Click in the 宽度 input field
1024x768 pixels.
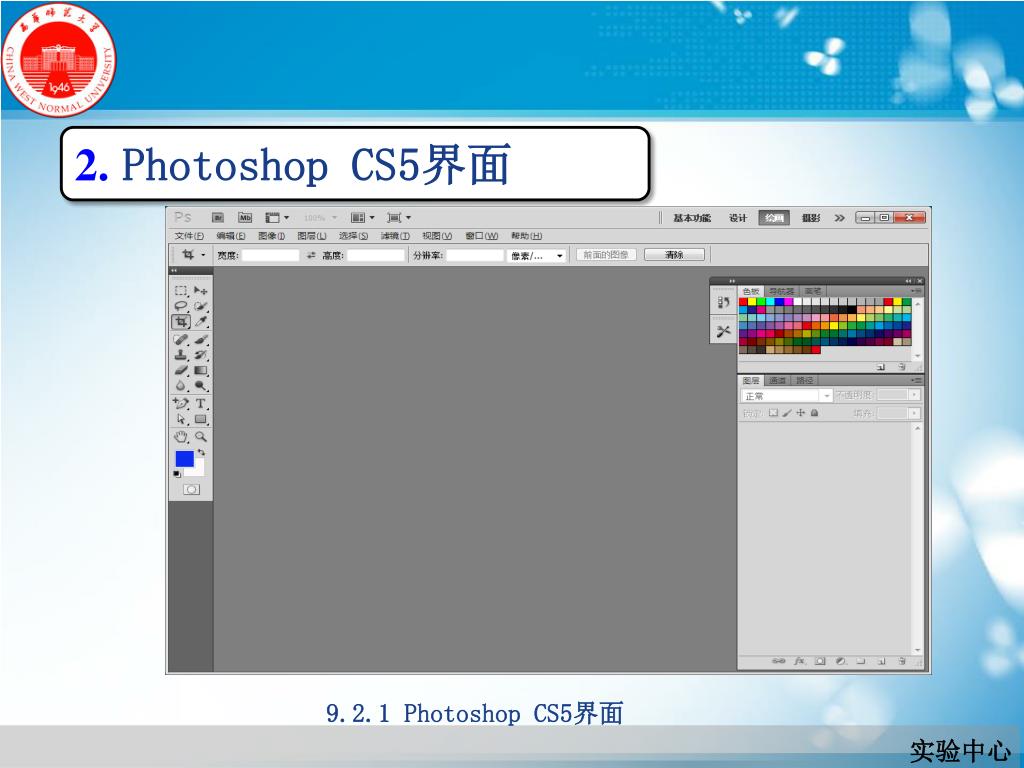[270, 255]
